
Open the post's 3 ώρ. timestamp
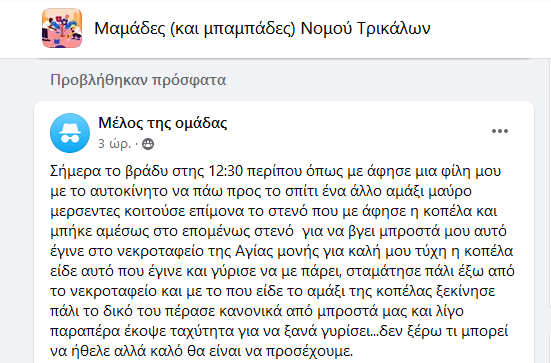coord(114,144)
